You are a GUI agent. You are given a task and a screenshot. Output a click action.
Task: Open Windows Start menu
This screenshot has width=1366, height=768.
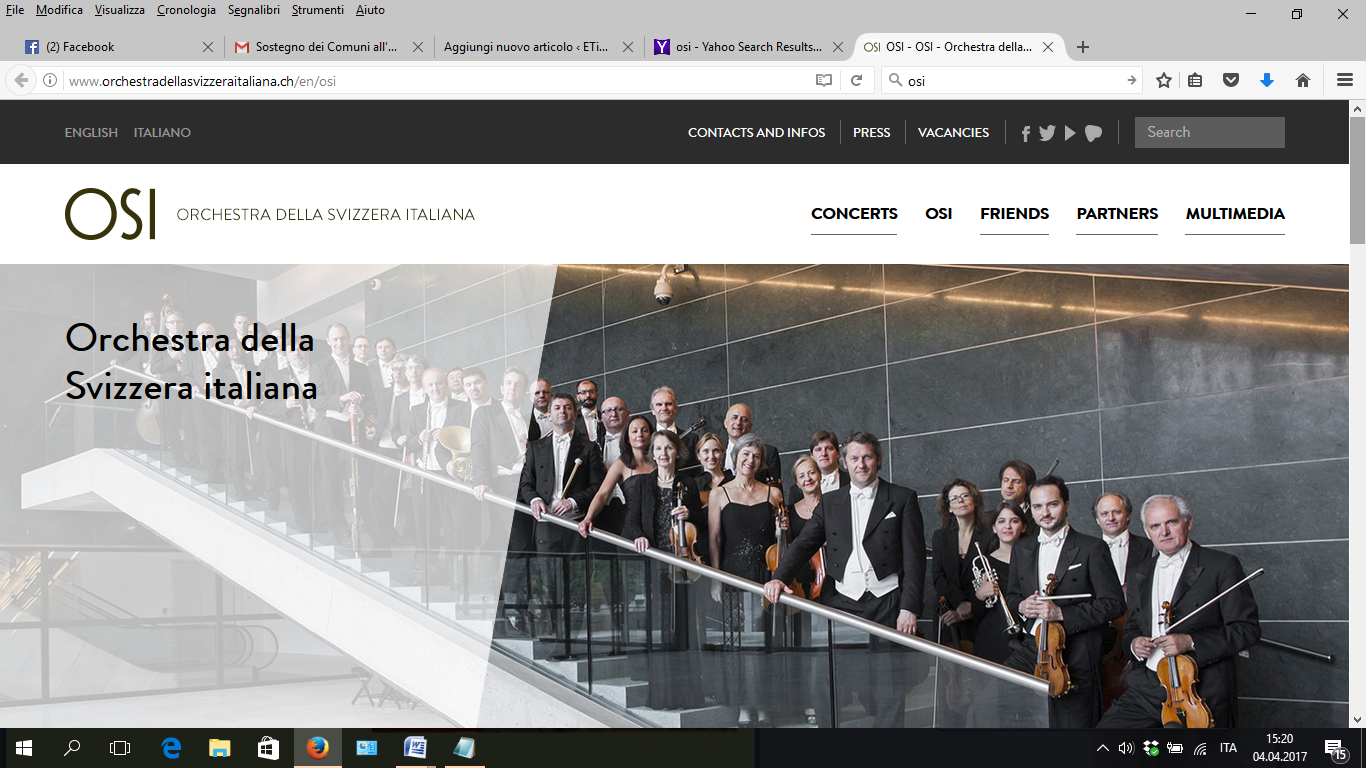(24, 748)
